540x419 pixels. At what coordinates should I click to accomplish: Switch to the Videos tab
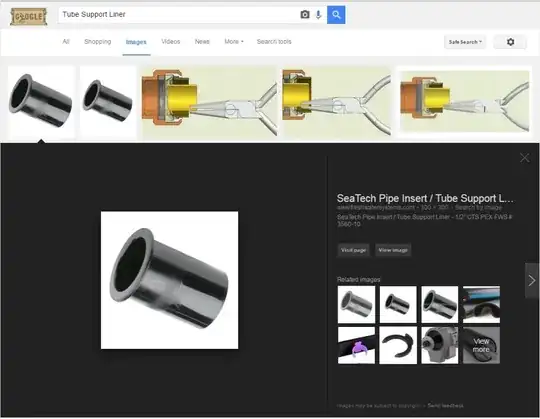pos(171,42)
